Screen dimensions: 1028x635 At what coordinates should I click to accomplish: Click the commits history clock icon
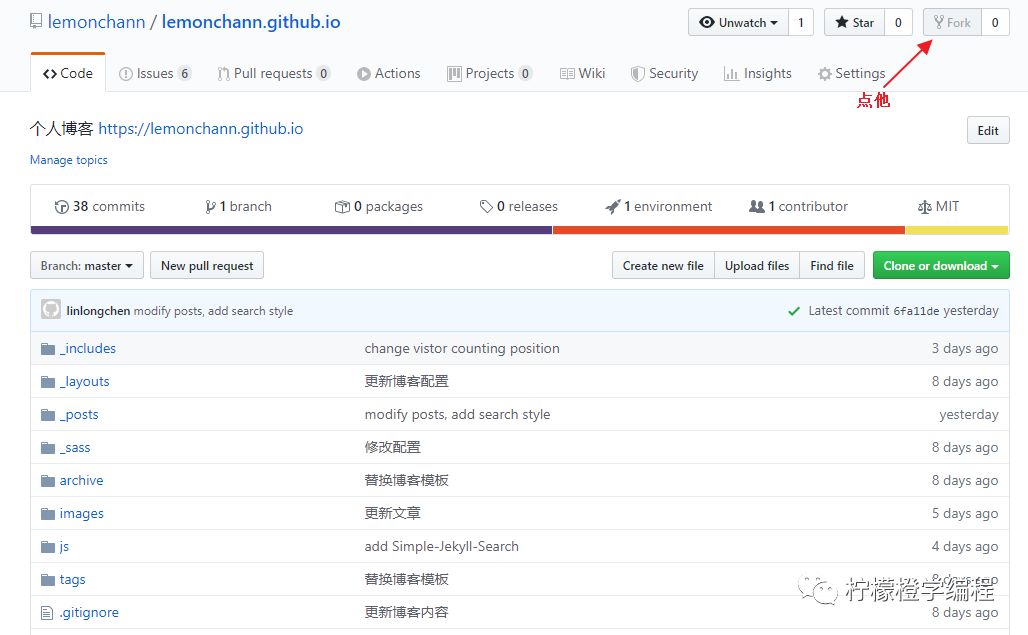click(x=62, y=207)
